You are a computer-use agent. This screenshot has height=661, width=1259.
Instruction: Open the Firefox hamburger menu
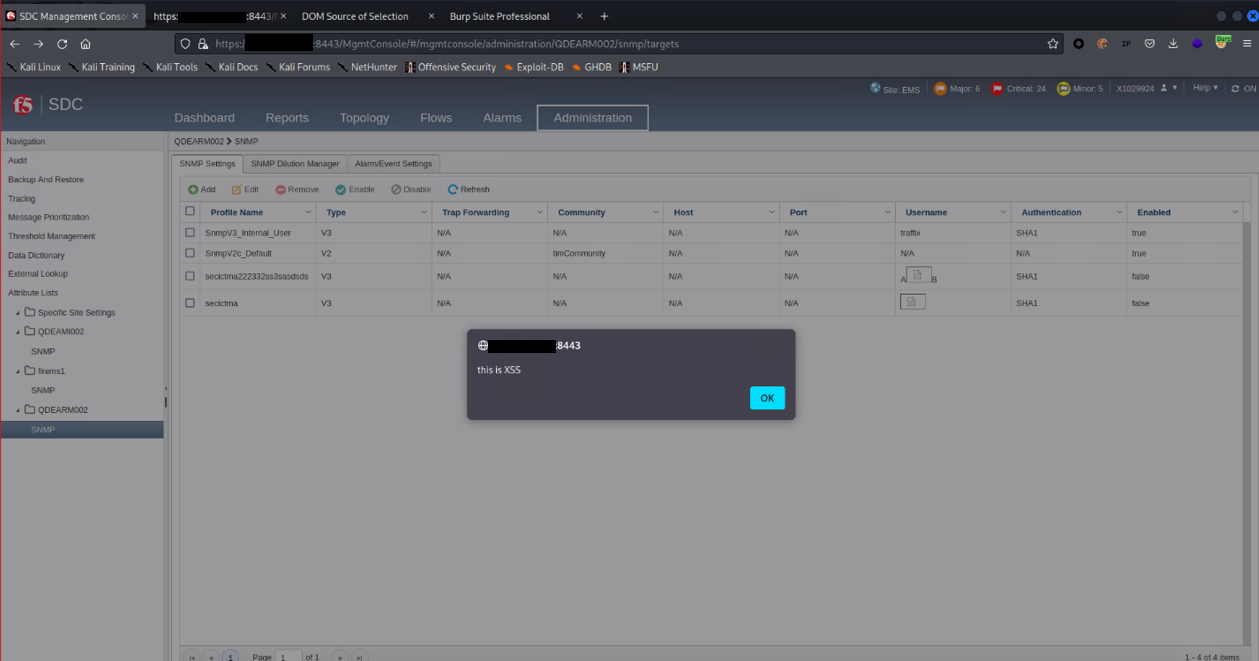point(1247,44)
